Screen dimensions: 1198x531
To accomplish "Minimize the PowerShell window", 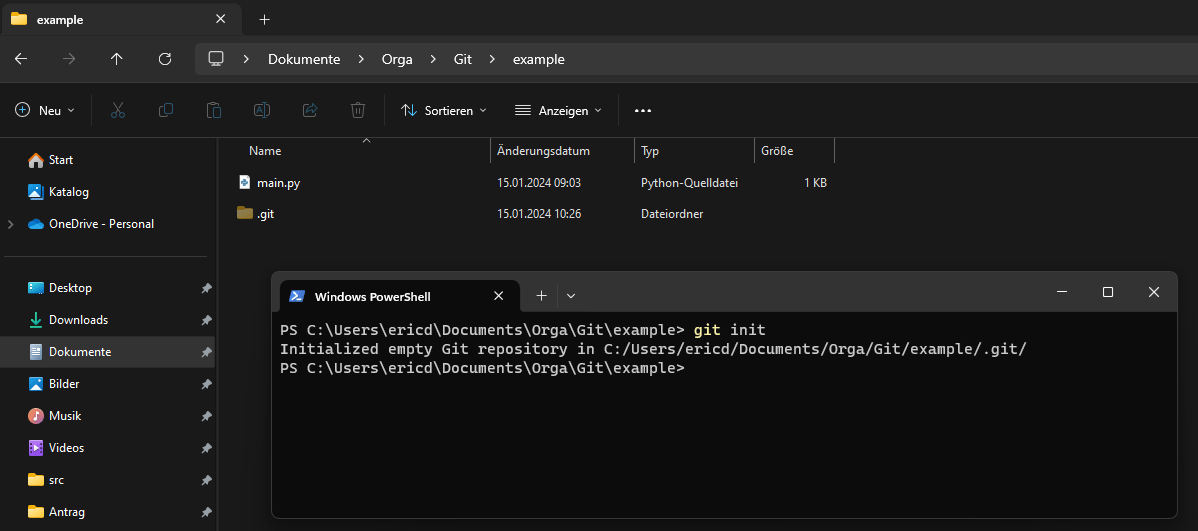I will (x=1061, y=292).
